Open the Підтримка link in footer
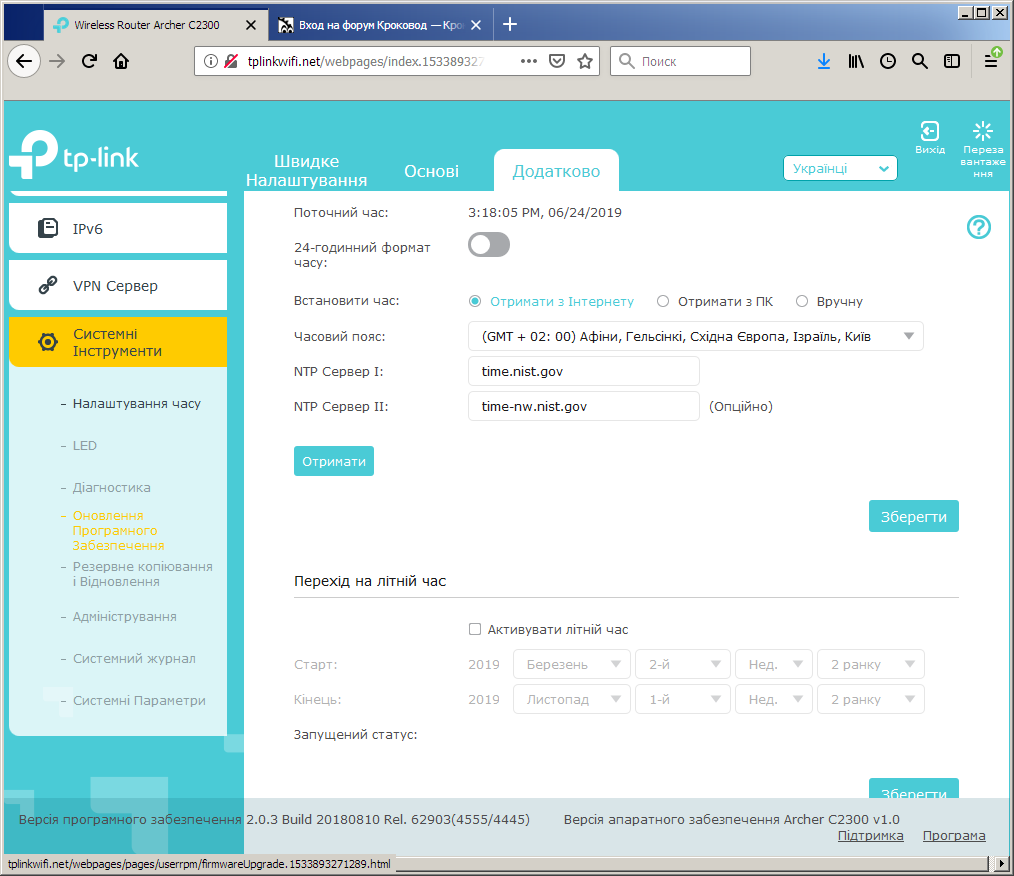 pos(870,835)
